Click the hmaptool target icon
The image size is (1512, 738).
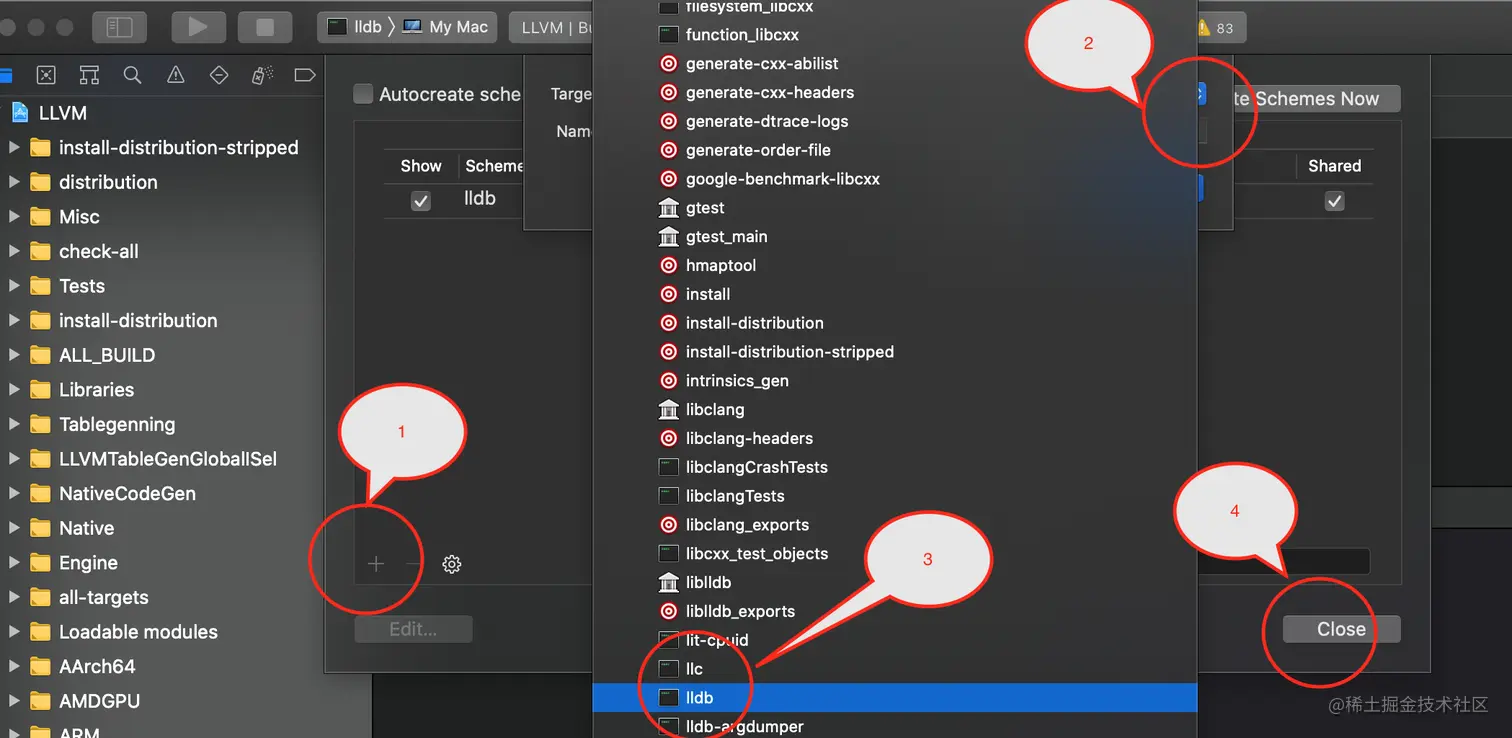click(x=669, y=265)
